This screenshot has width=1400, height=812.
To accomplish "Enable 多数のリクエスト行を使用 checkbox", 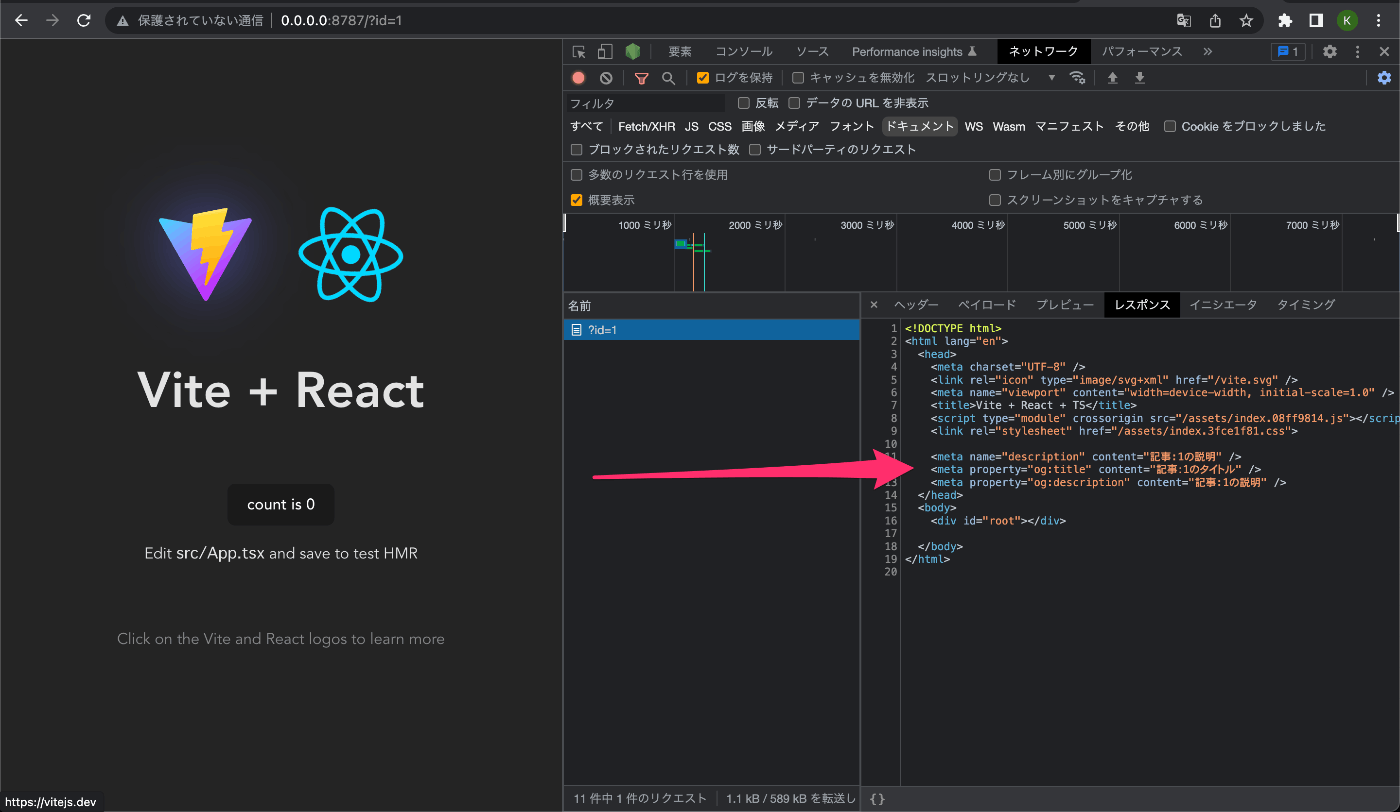I will [x=576, y=175].
